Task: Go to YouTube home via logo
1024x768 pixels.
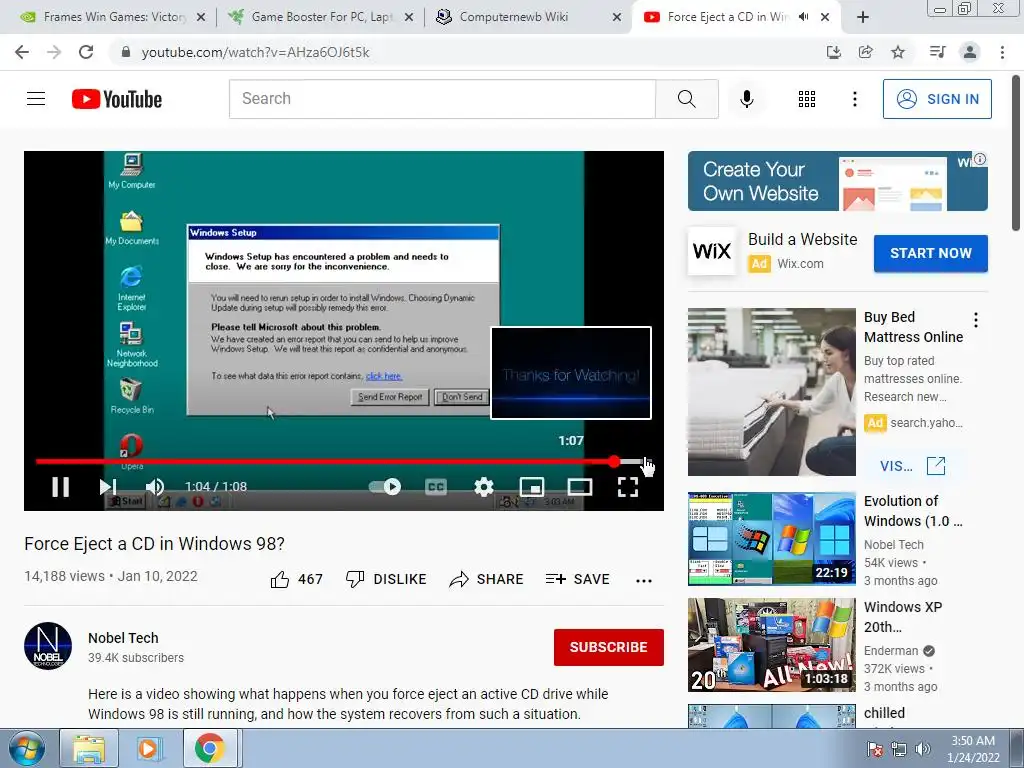Action: [117, 99]
